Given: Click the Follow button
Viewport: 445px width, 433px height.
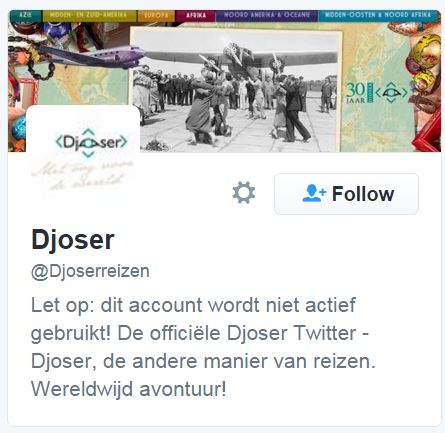Looking at the screenshot, I should tap(346, 194).
